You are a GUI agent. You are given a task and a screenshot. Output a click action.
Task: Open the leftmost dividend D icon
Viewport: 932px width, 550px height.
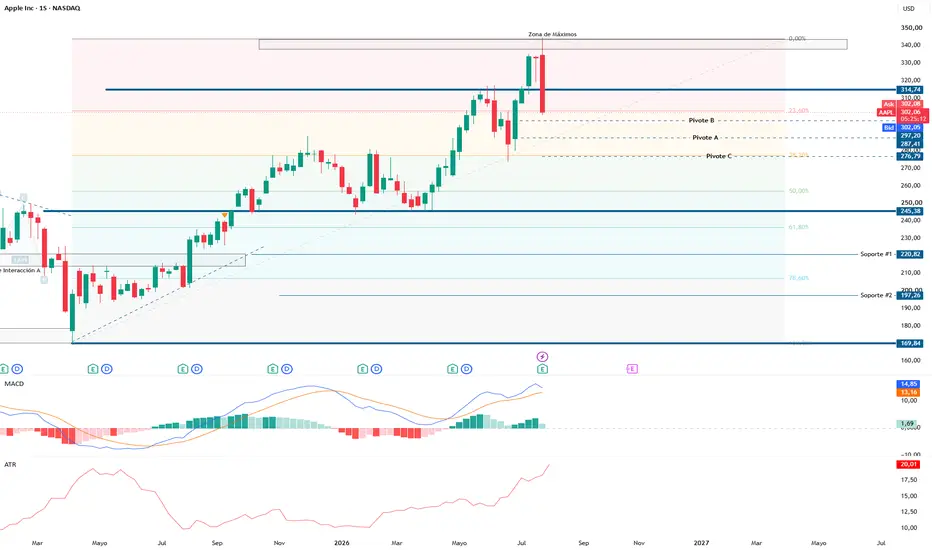click(x=17, y=369)
